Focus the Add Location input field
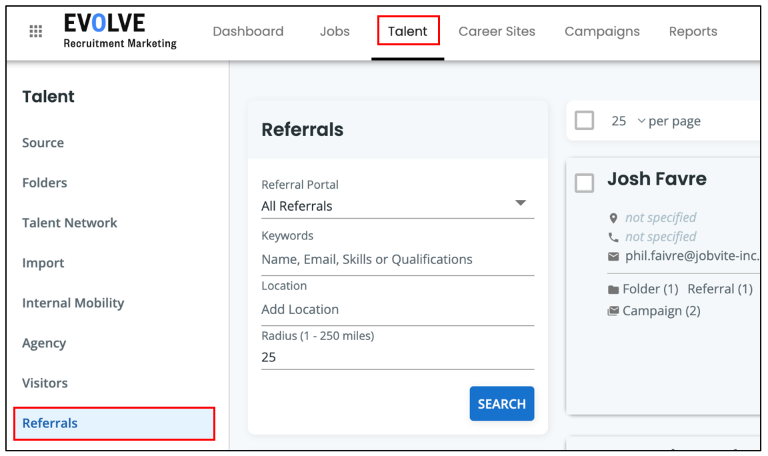 coord(398,310)
